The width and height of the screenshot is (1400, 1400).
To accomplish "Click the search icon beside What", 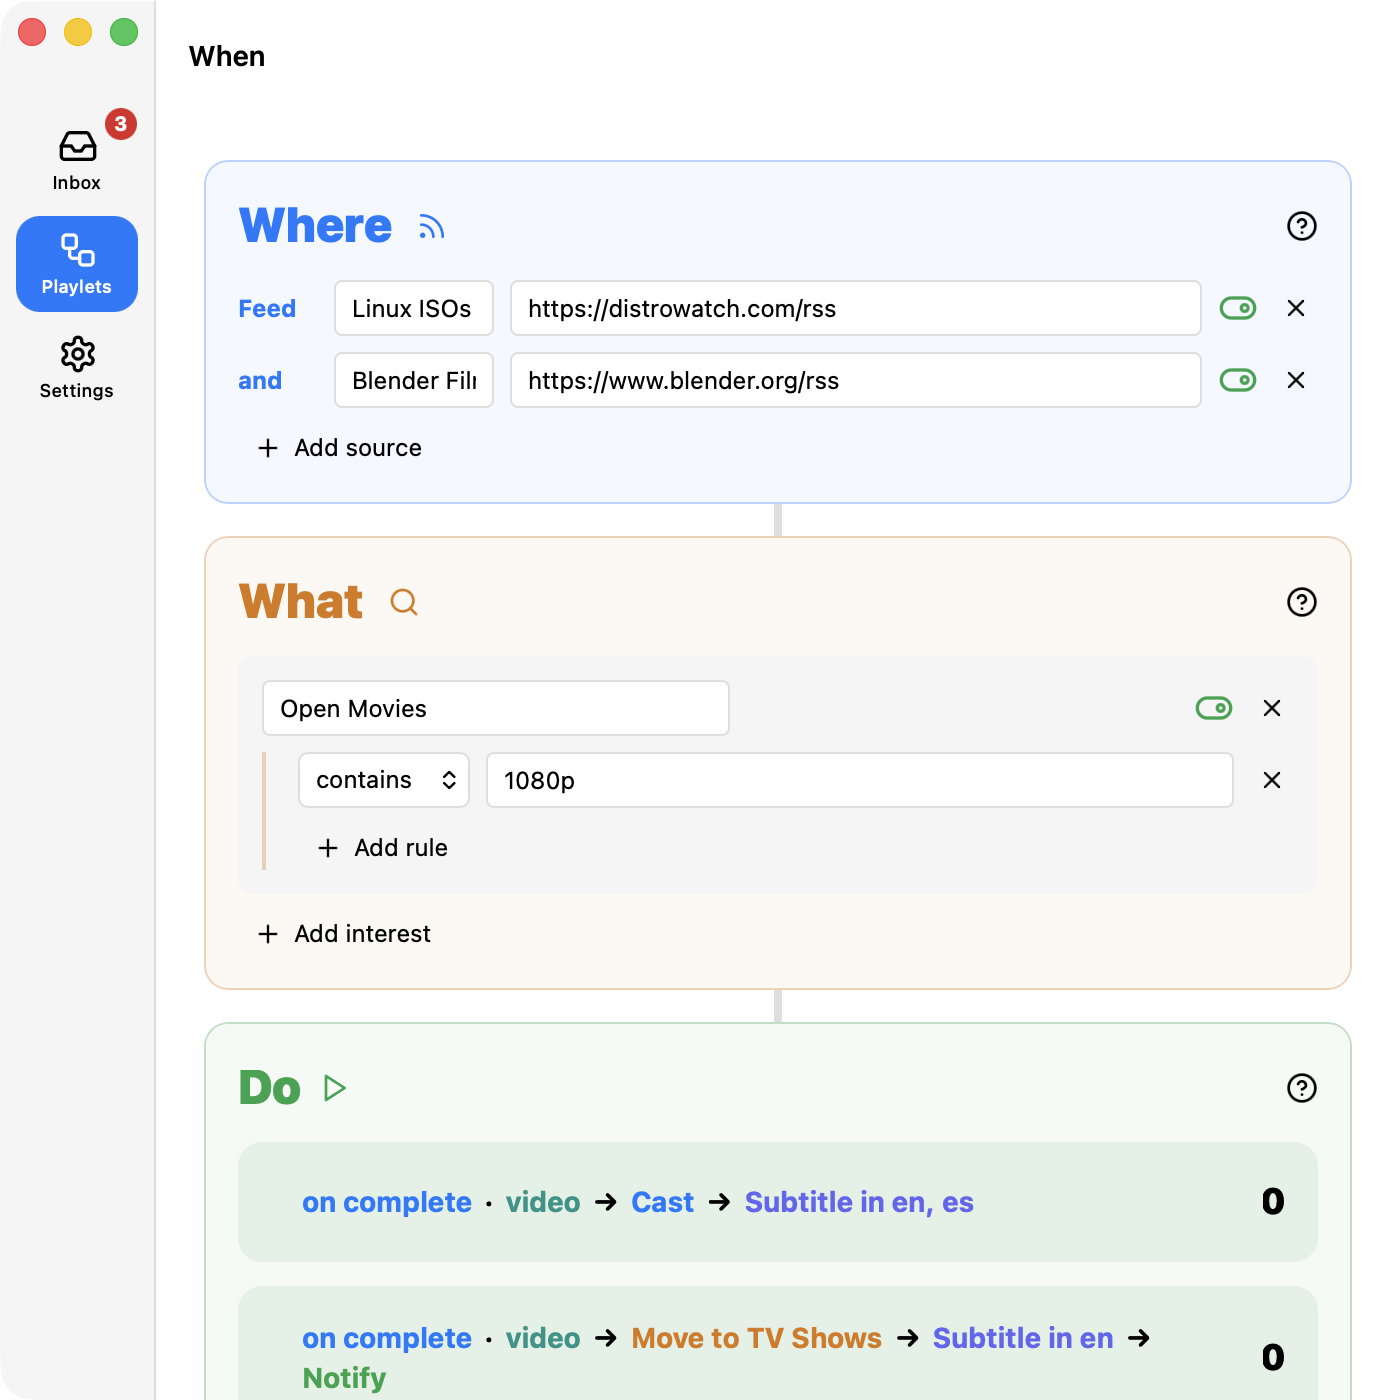I will pos(404,602).
